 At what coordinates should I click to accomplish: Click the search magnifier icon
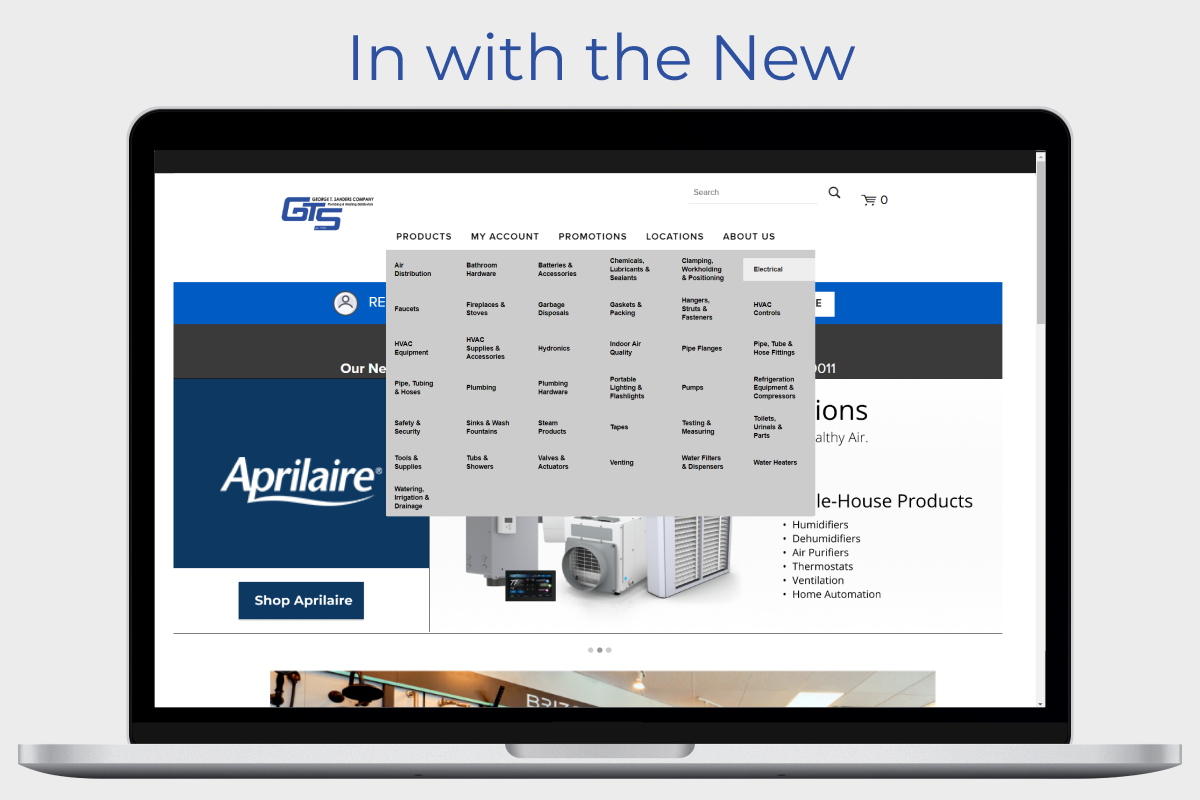(x=834, y=192)
